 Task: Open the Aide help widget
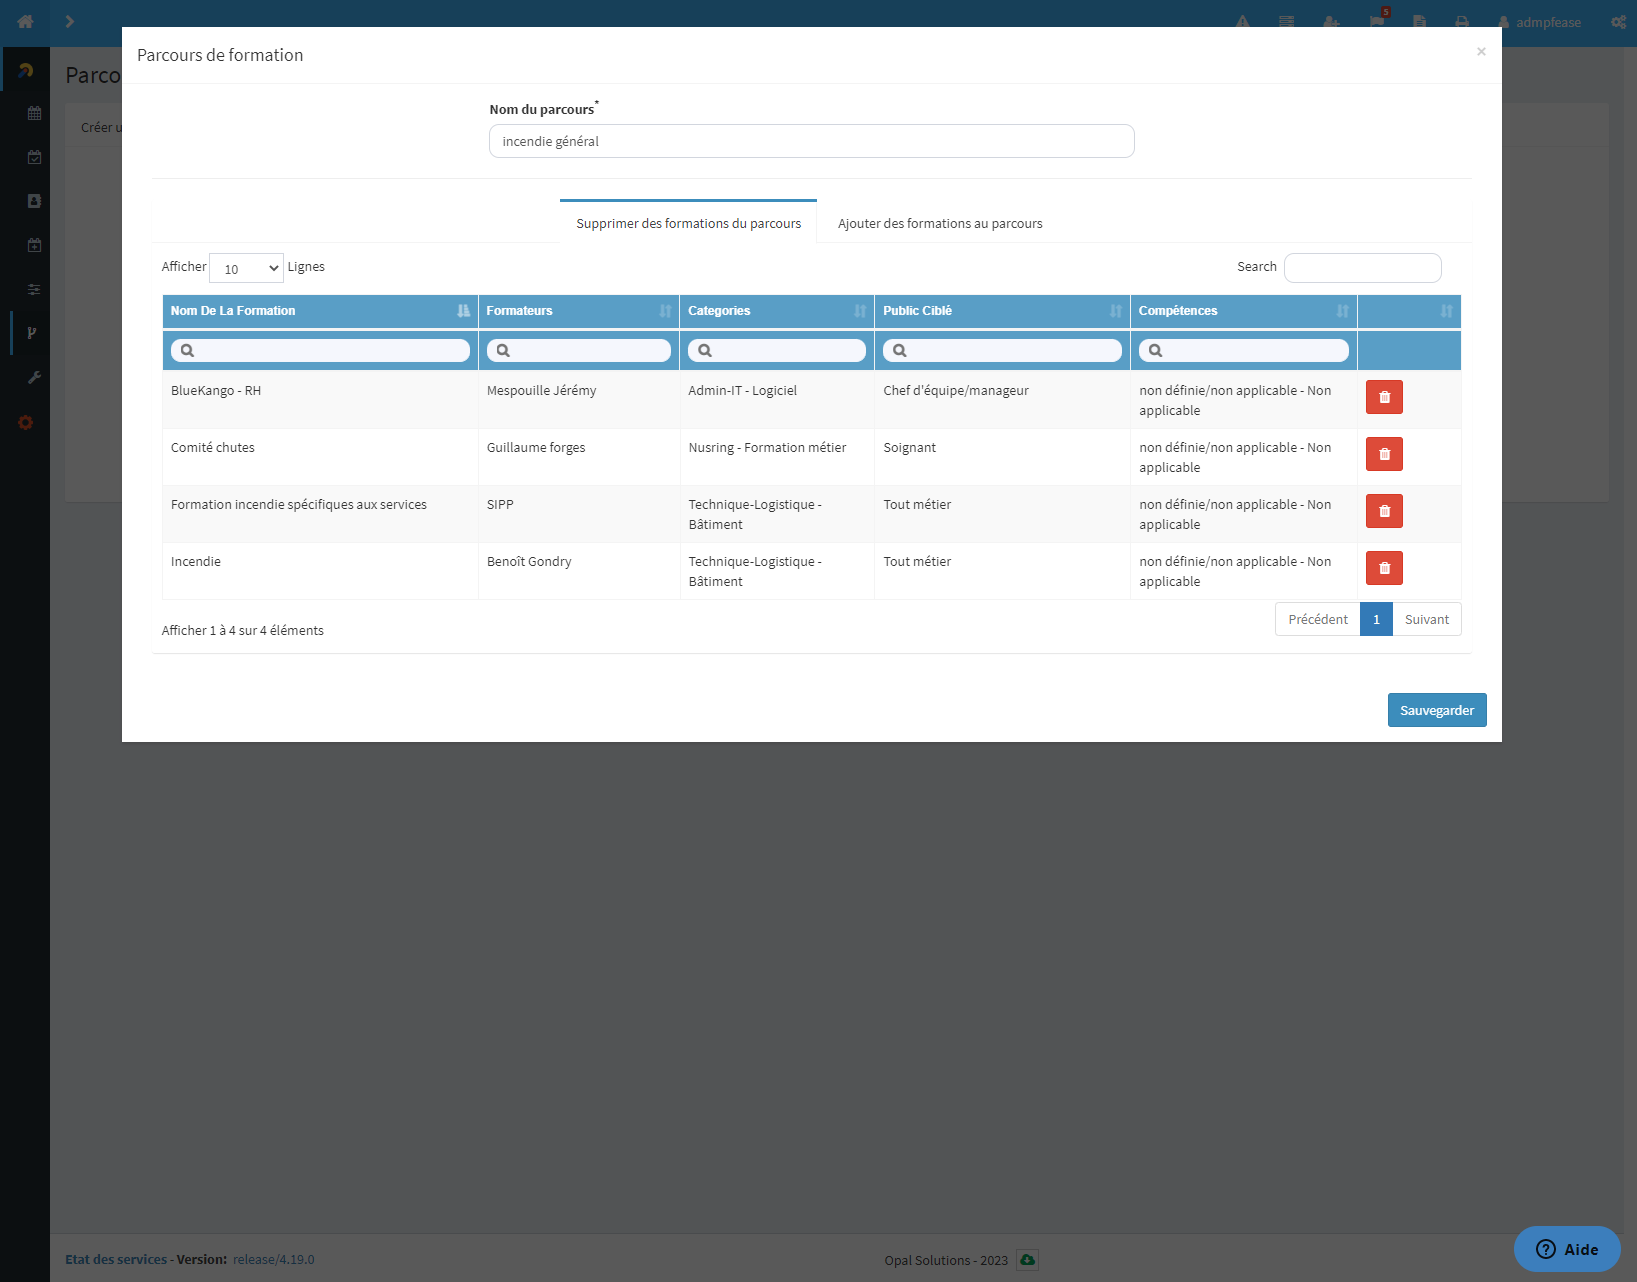click(x=1566, y=1249)
